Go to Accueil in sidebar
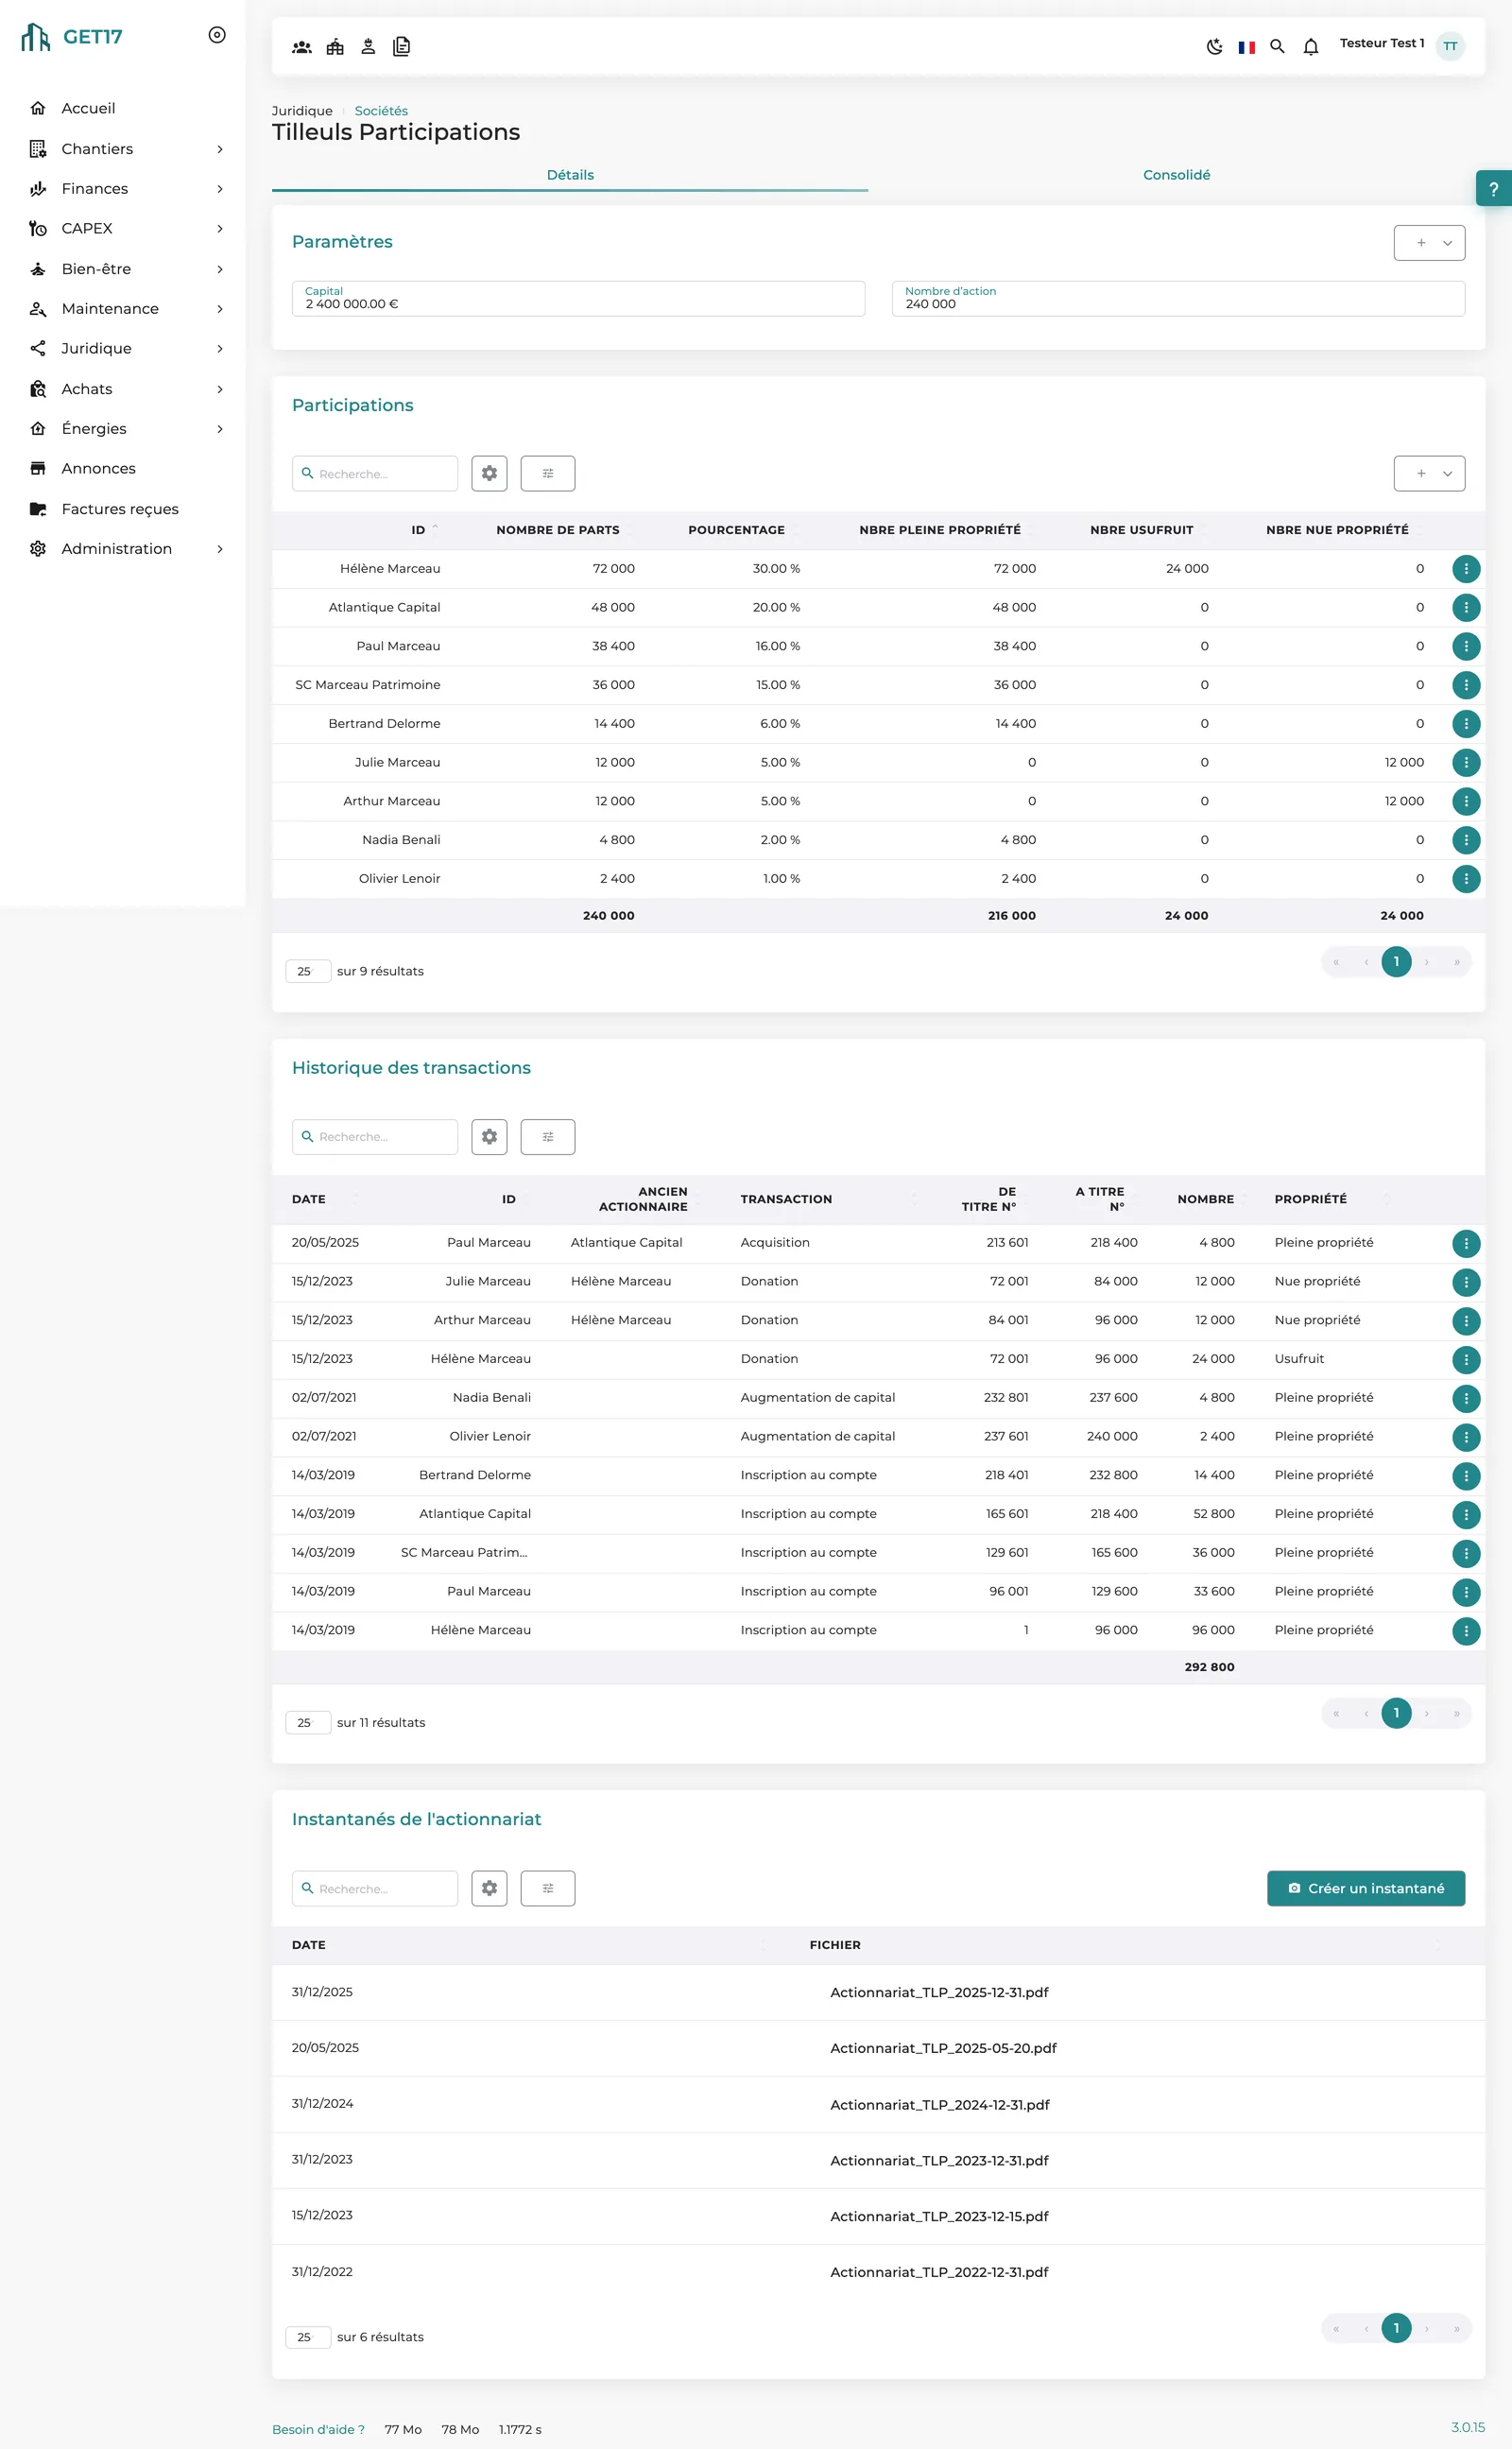This screenshot has width=1512, height=2449. (123, 108)
